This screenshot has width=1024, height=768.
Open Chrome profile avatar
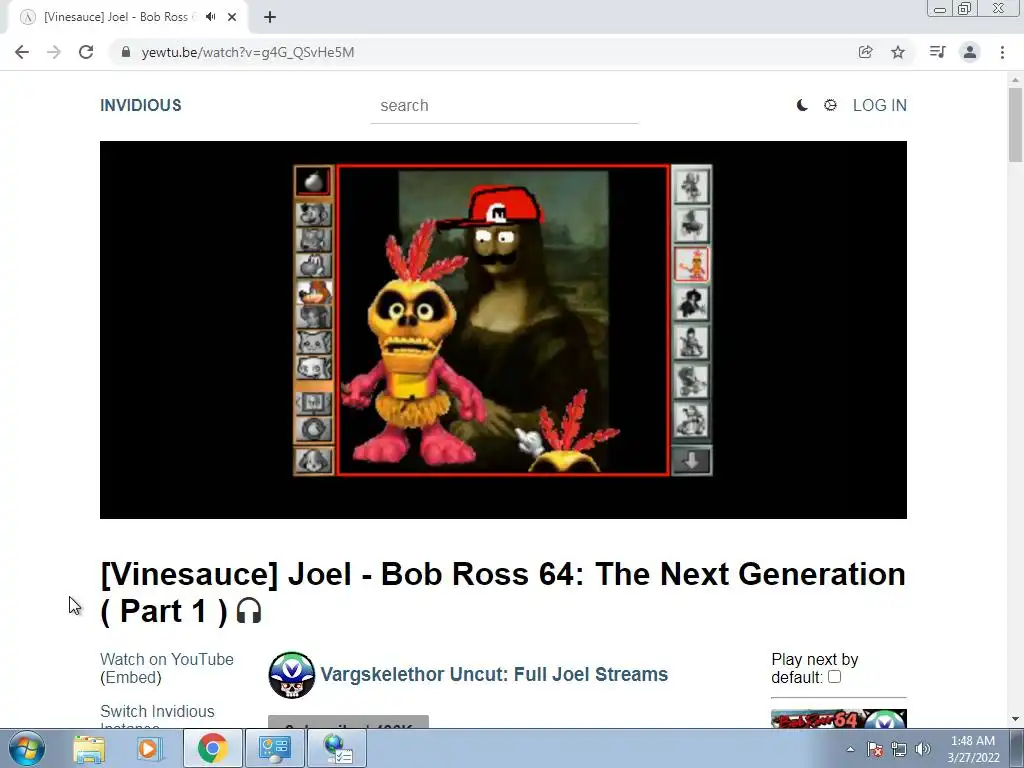click(x=970, y=52)
